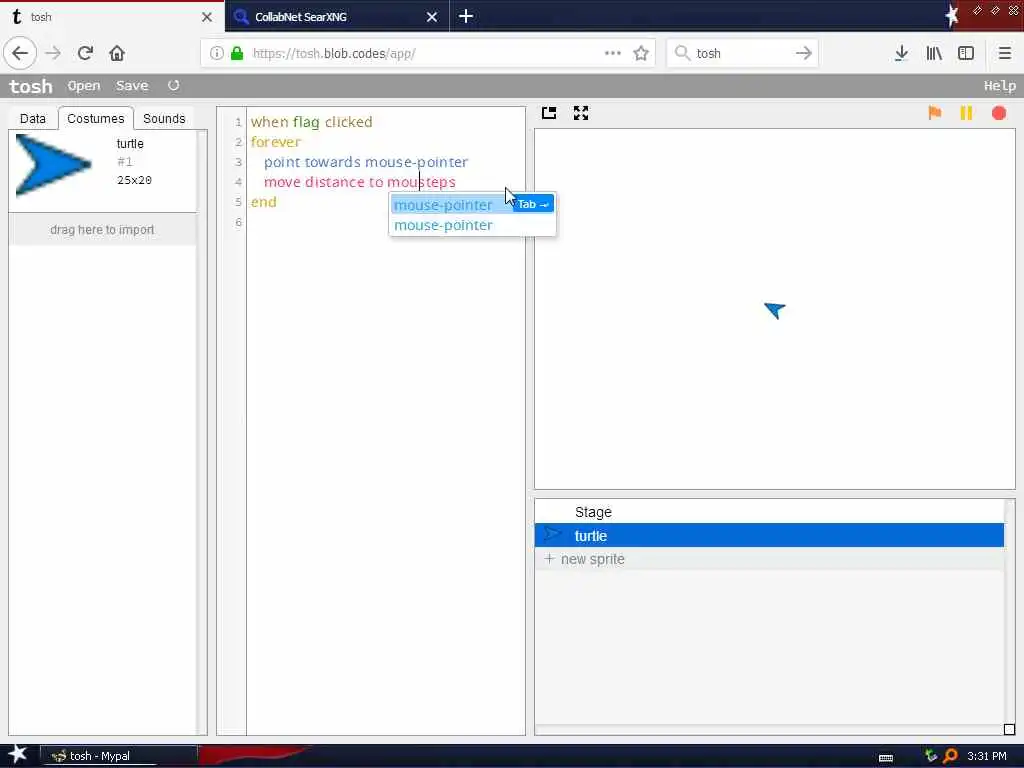Close the CollabNet SearXNG tab
The height and width of the screenshot is (768, 1024).
(x=432, y=17)
